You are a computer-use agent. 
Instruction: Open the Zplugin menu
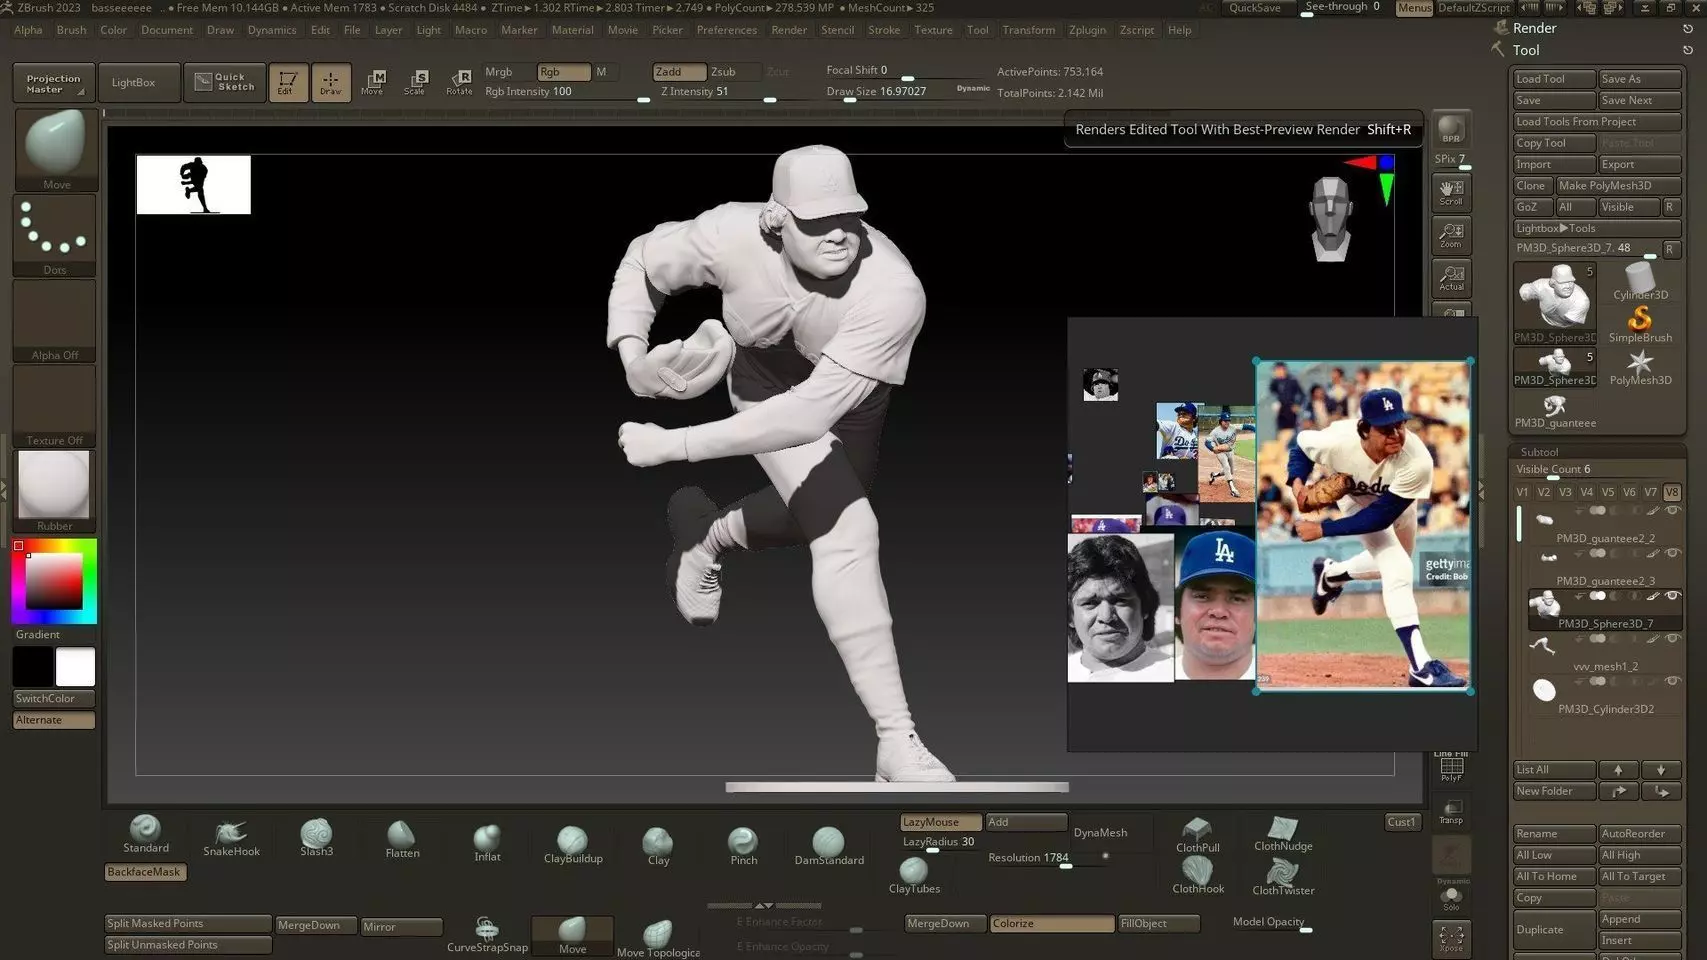(x=1087, y=30)
